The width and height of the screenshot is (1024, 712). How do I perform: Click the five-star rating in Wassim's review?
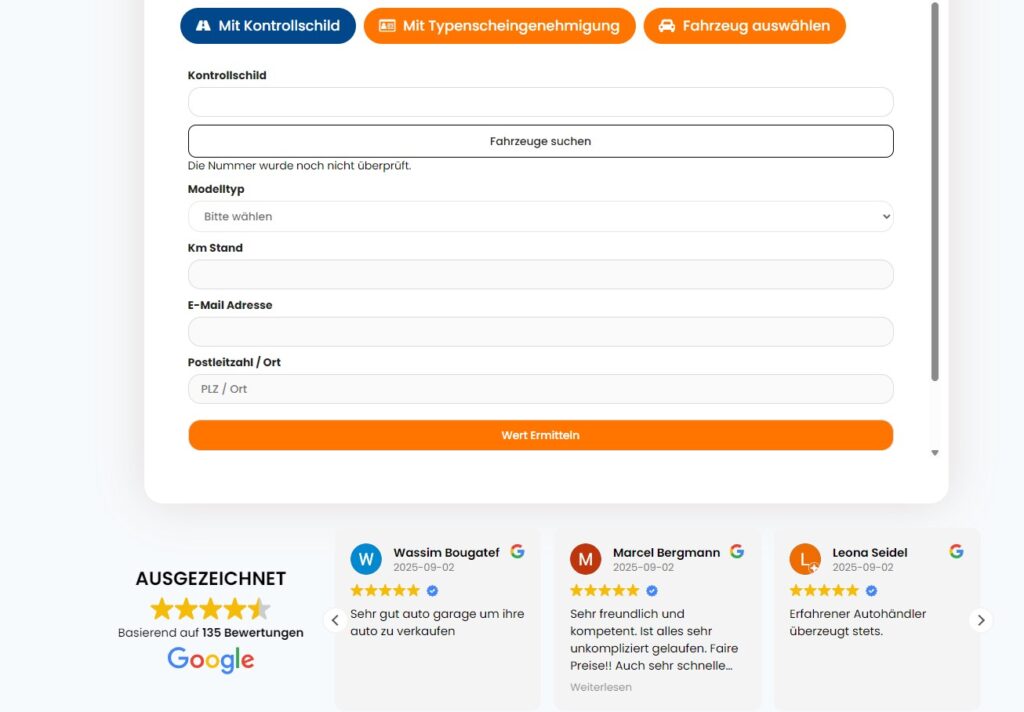point(385,590)
